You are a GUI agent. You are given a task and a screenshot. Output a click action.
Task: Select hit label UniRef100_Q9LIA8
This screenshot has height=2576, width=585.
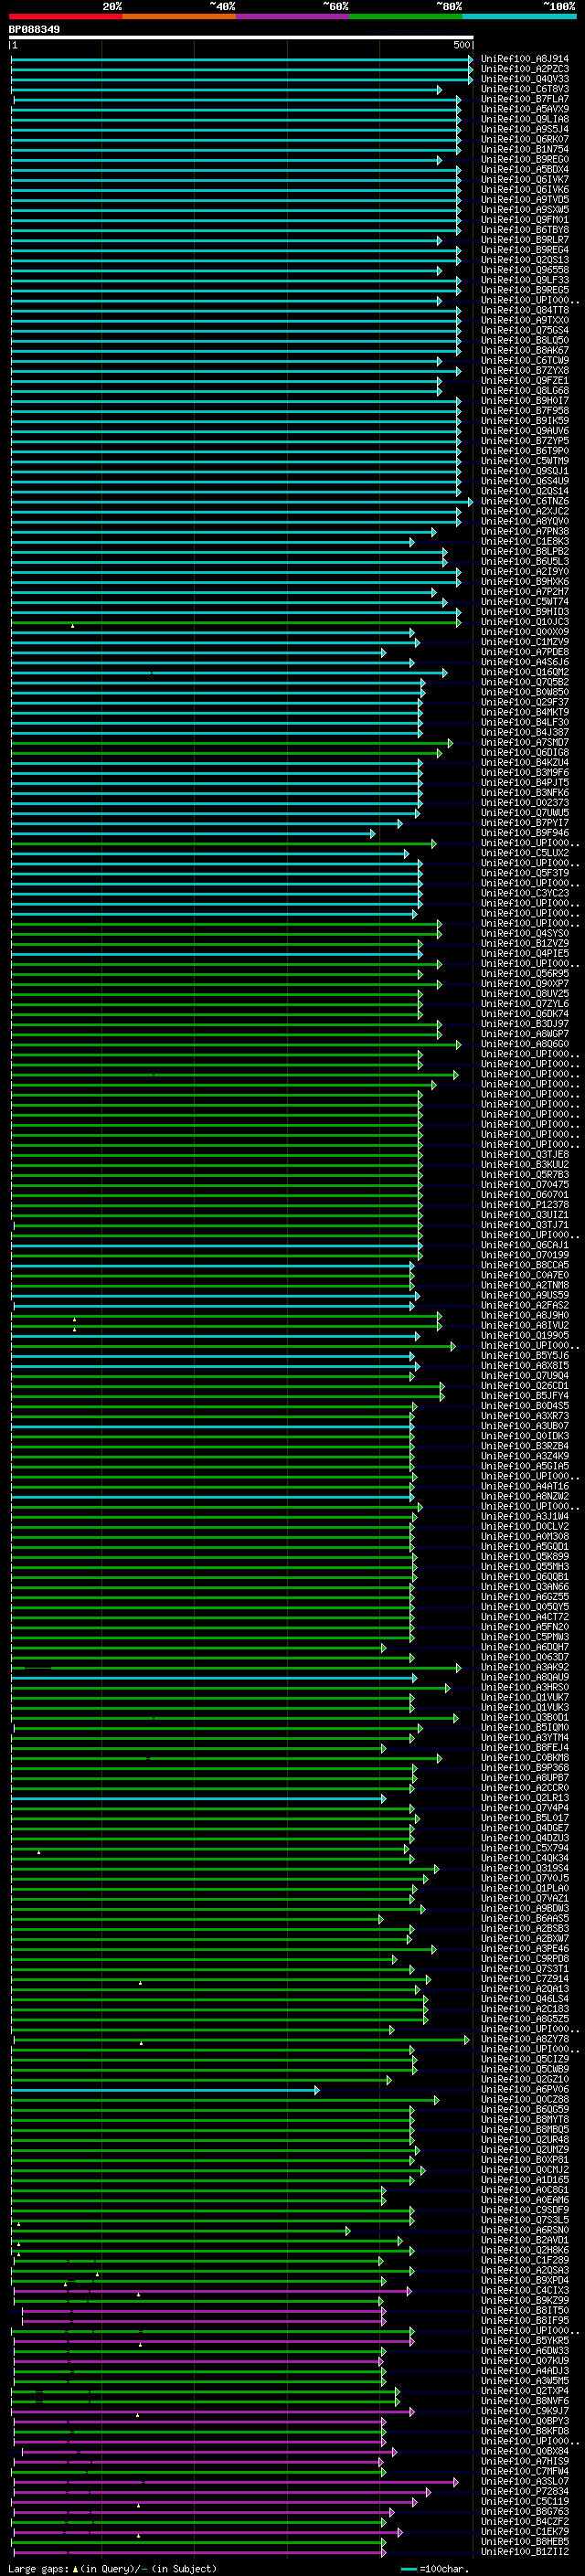click(x=525, y=119)
